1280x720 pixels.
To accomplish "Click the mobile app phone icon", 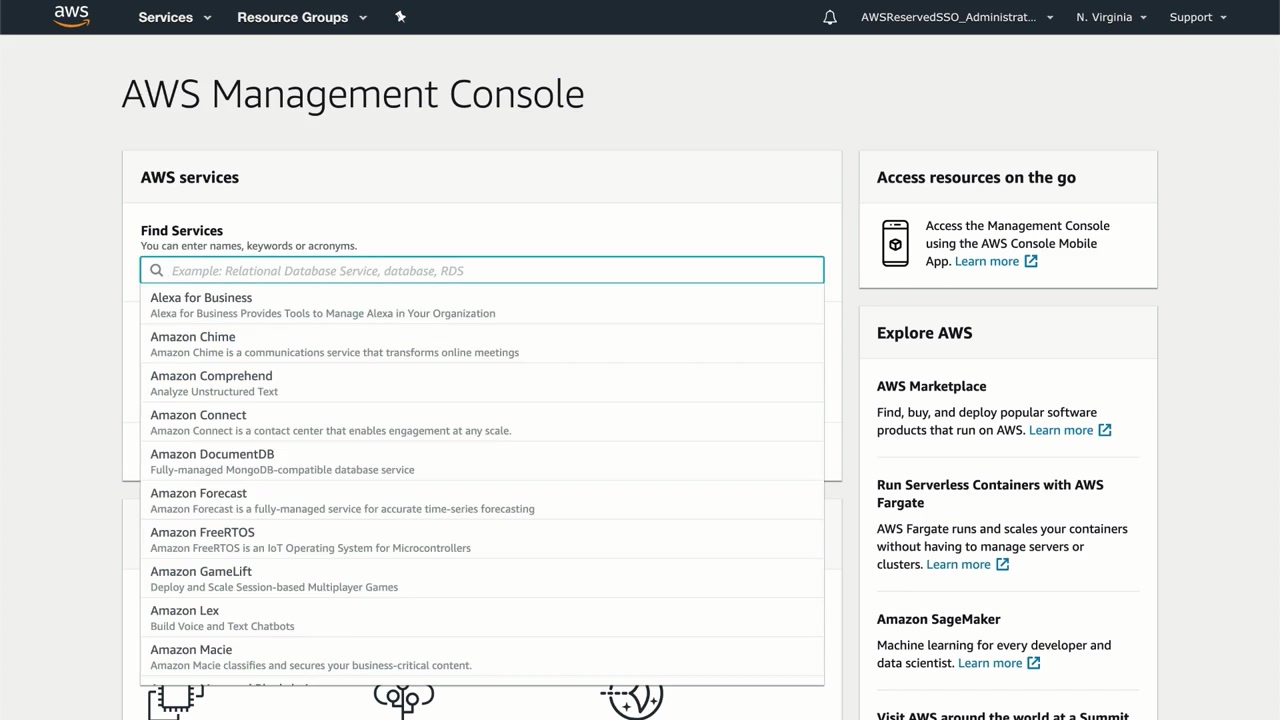I will point(895,243).
